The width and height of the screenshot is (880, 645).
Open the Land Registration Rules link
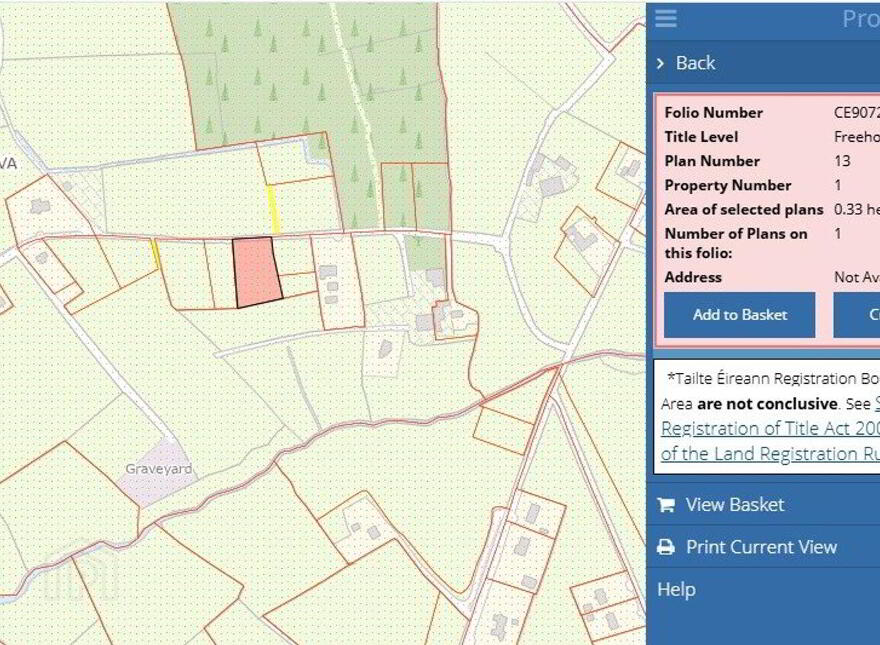coord(770,454)
